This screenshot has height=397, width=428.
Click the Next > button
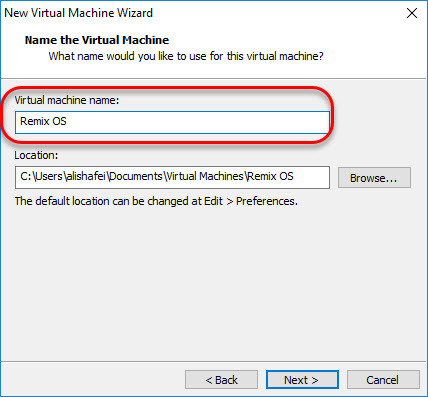coord(302,380)
